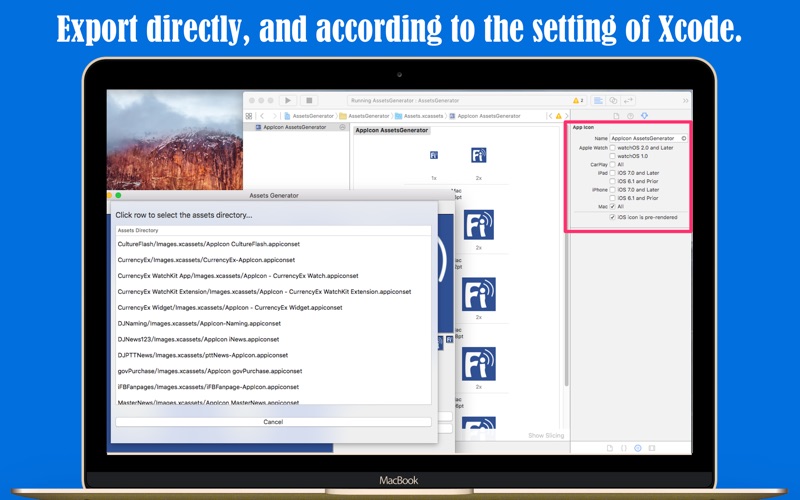The height and width of the screenshot is (500, 800).
Task: Uncheck iOS icon is pre-rendered checkbox
Action: tap(613, 217)
